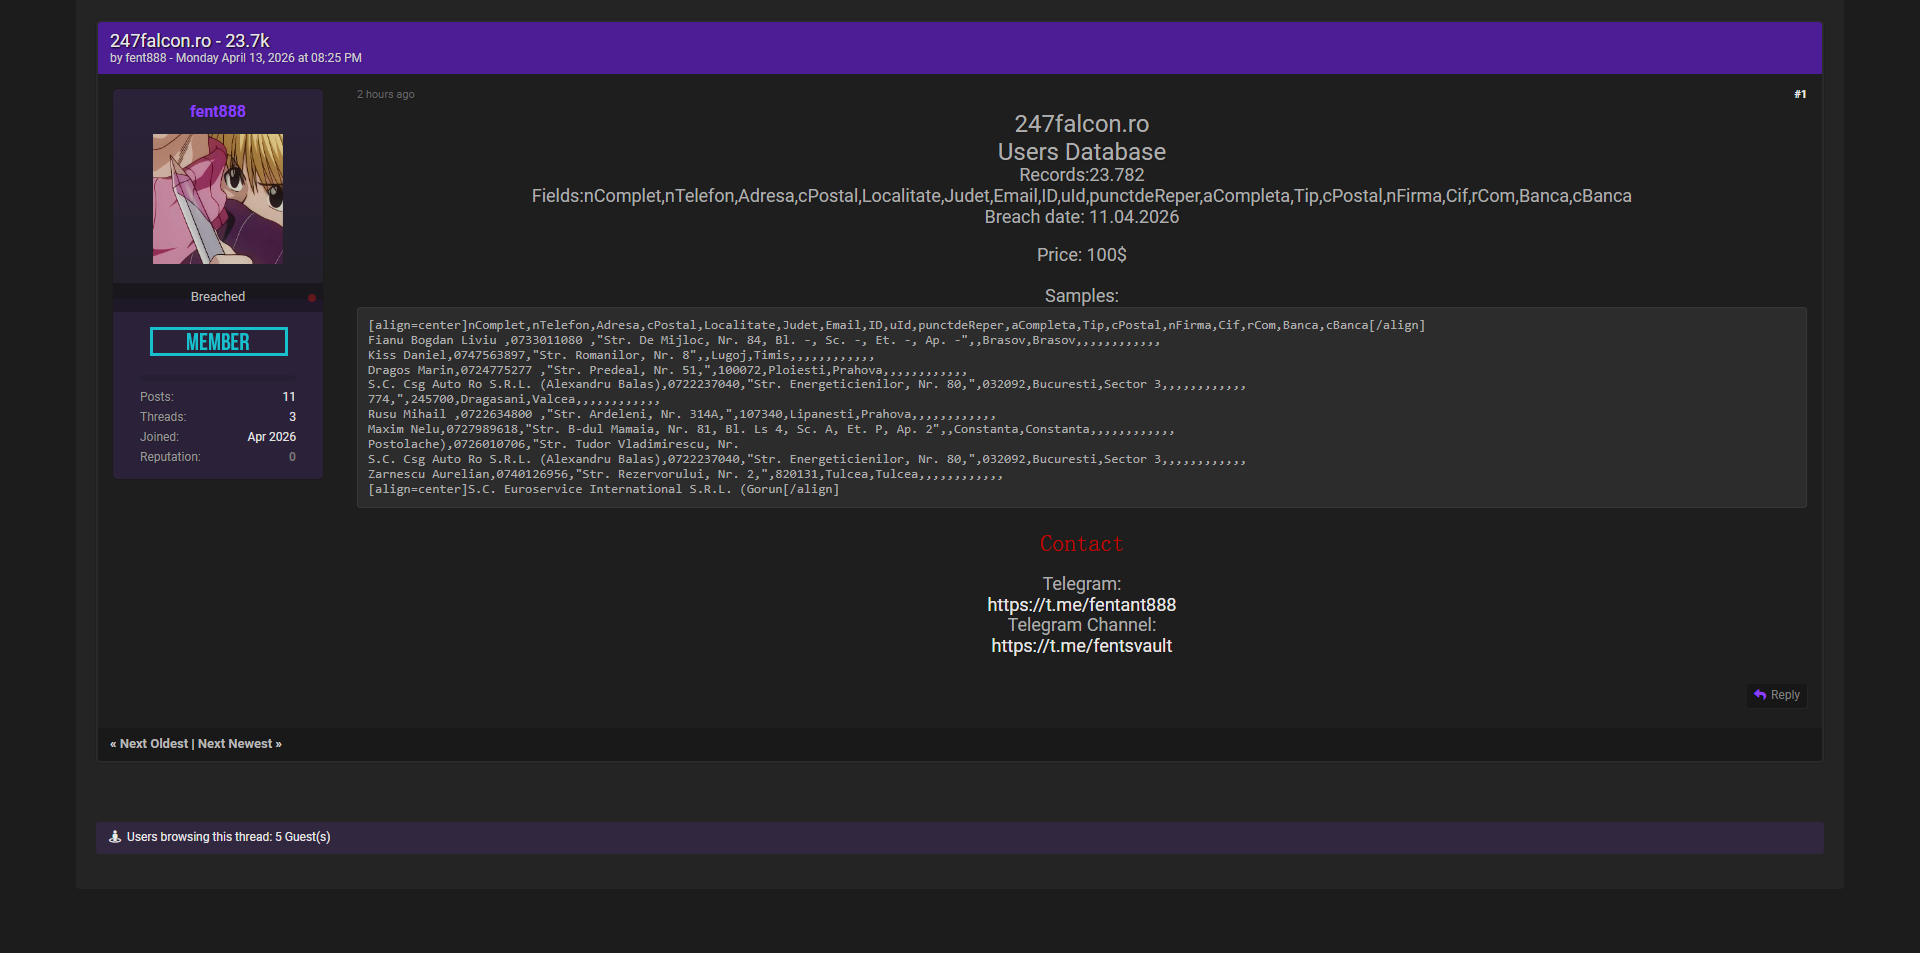
Task: Open the fent888 avatar image
Action: pyautogui.click(x=218, y=199)
